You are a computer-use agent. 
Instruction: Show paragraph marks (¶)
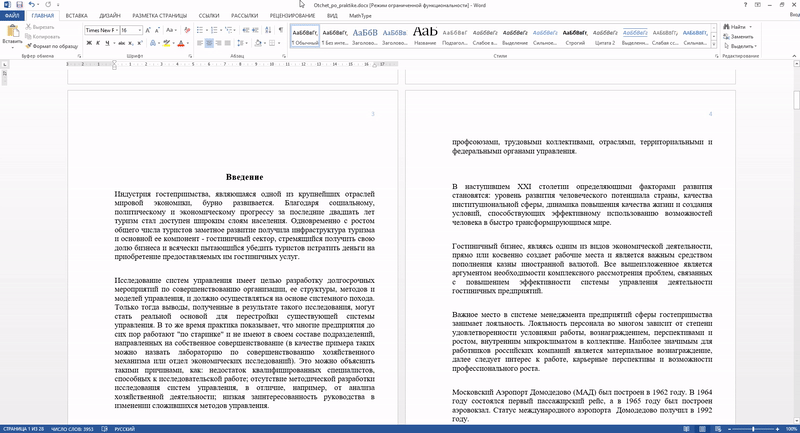click(281, 30)
